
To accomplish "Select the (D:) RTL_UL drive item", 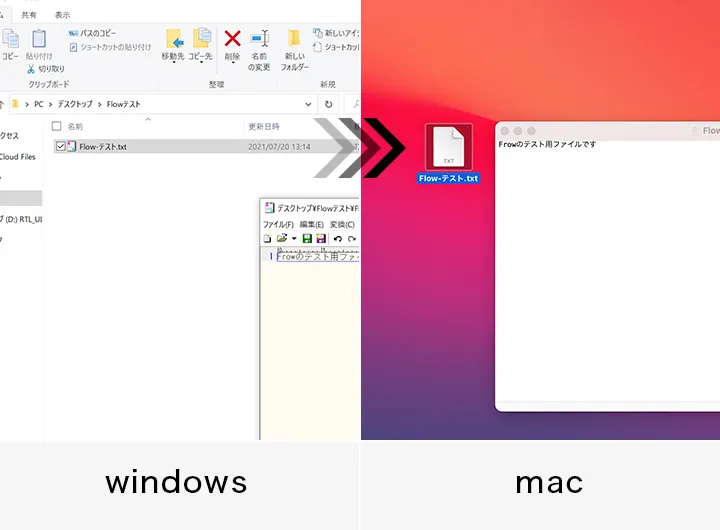I will (x=21, y=219).
